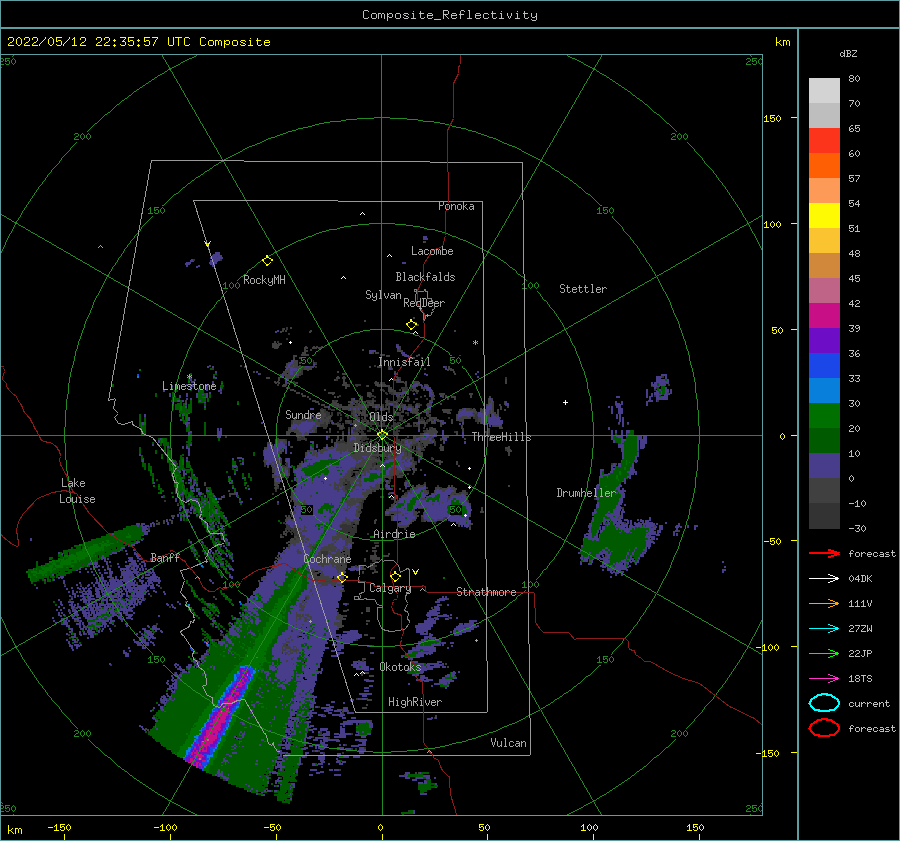Click the Cochrane city label

point(327,559)
